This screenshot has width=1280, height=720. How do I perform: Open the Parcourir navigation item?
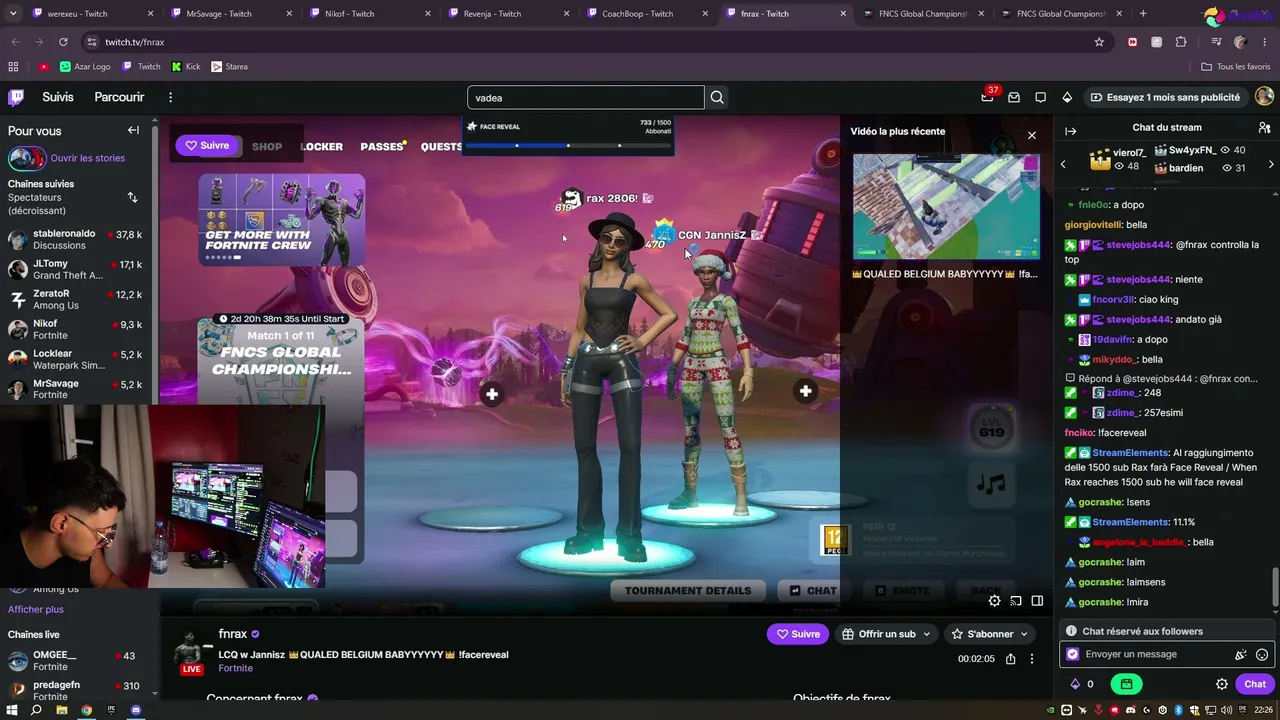point(119,97)
